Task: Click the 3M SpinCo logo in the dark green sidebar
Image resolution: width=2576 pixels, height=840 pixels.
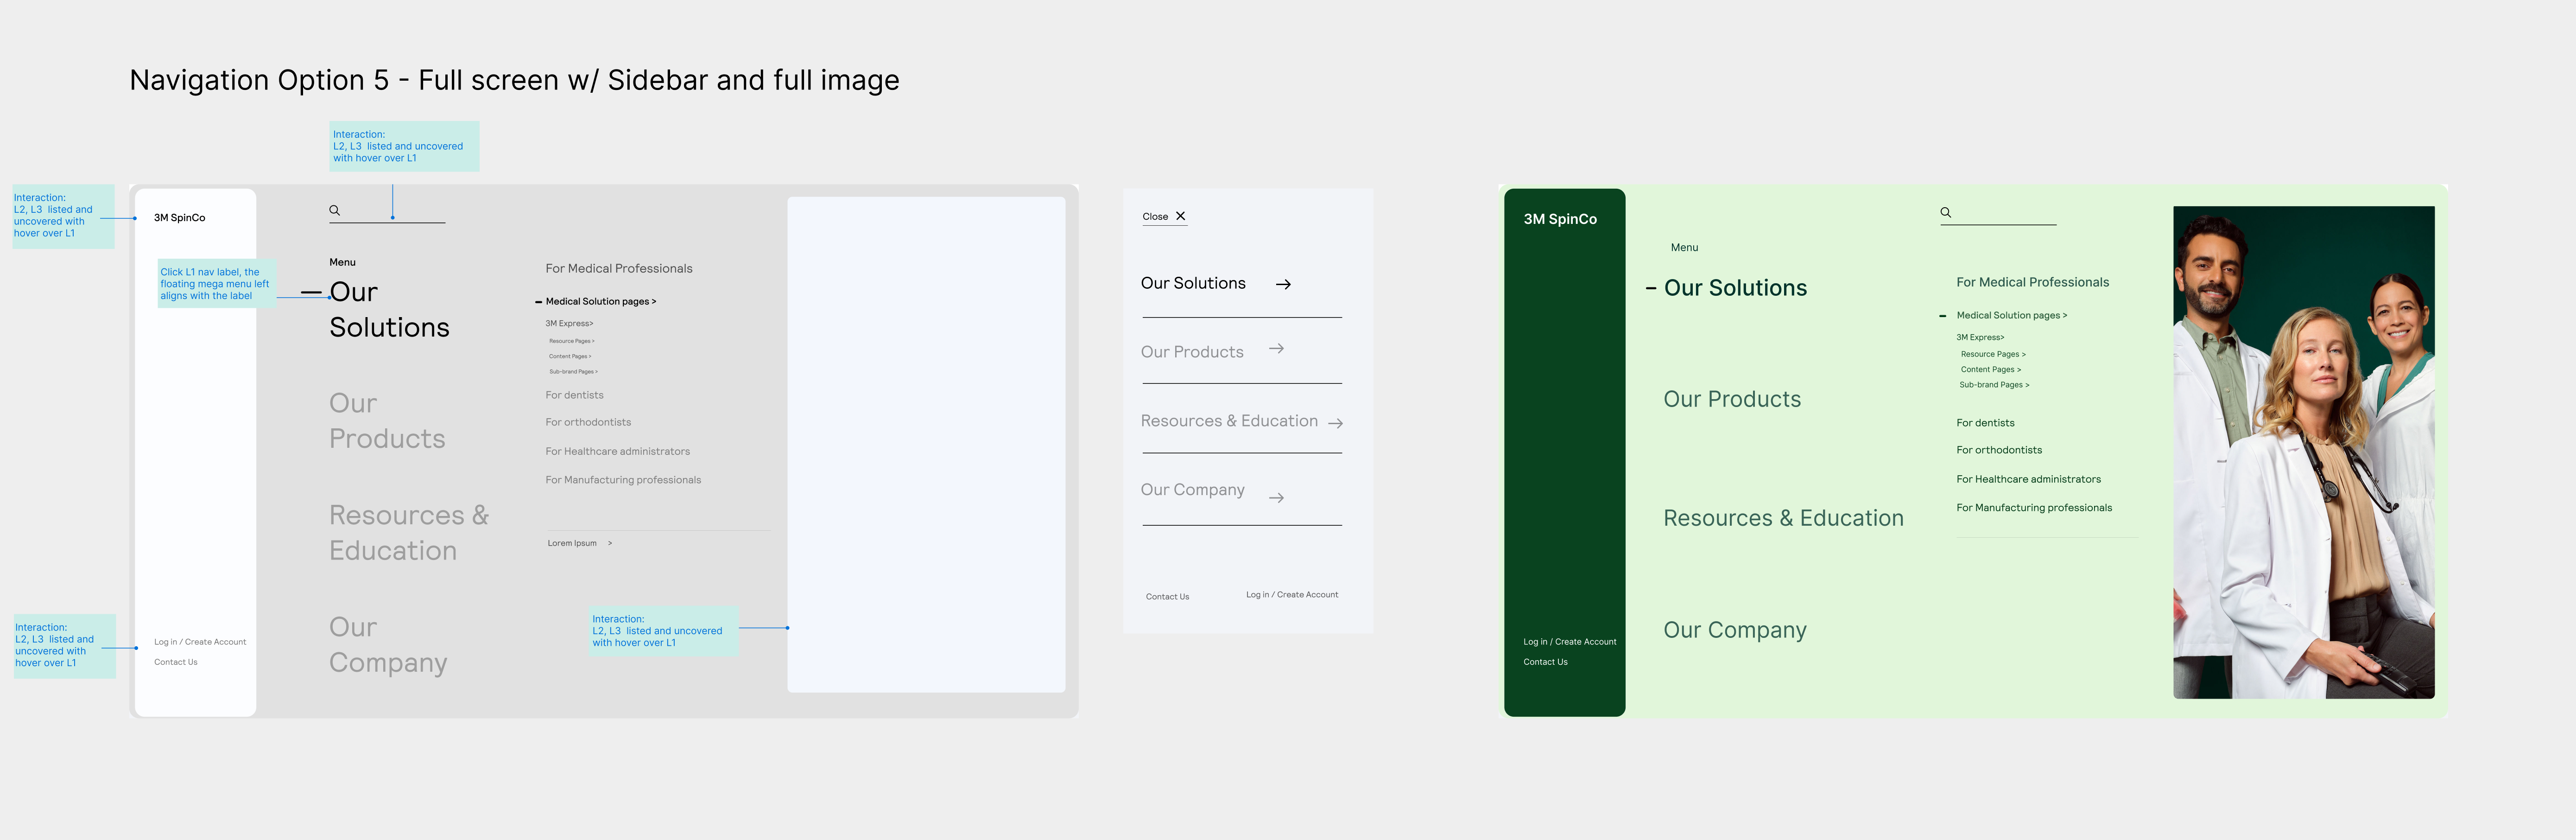Action: (x=1560, y=219)
